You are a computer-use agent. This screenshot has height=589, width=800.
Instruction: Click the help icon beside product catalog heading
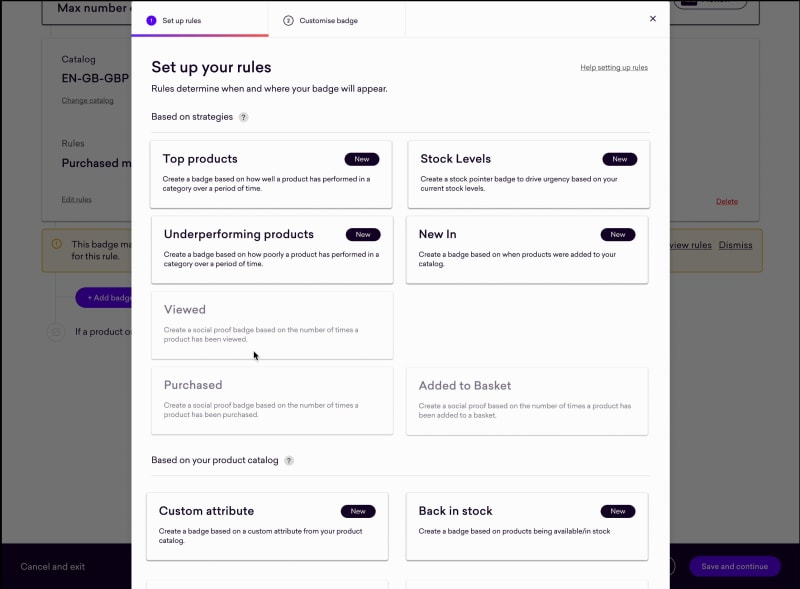click(x=289, y=461)
